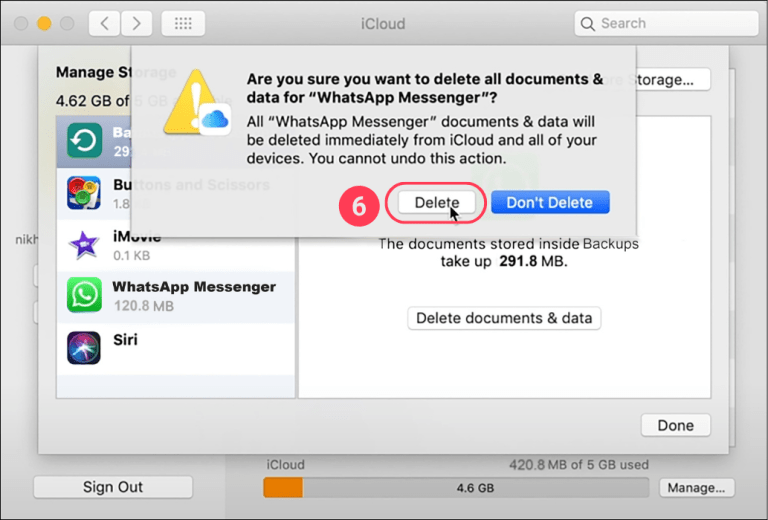
Task: Select the WhatsApp Messenger green icon
Action: [84, 295]
